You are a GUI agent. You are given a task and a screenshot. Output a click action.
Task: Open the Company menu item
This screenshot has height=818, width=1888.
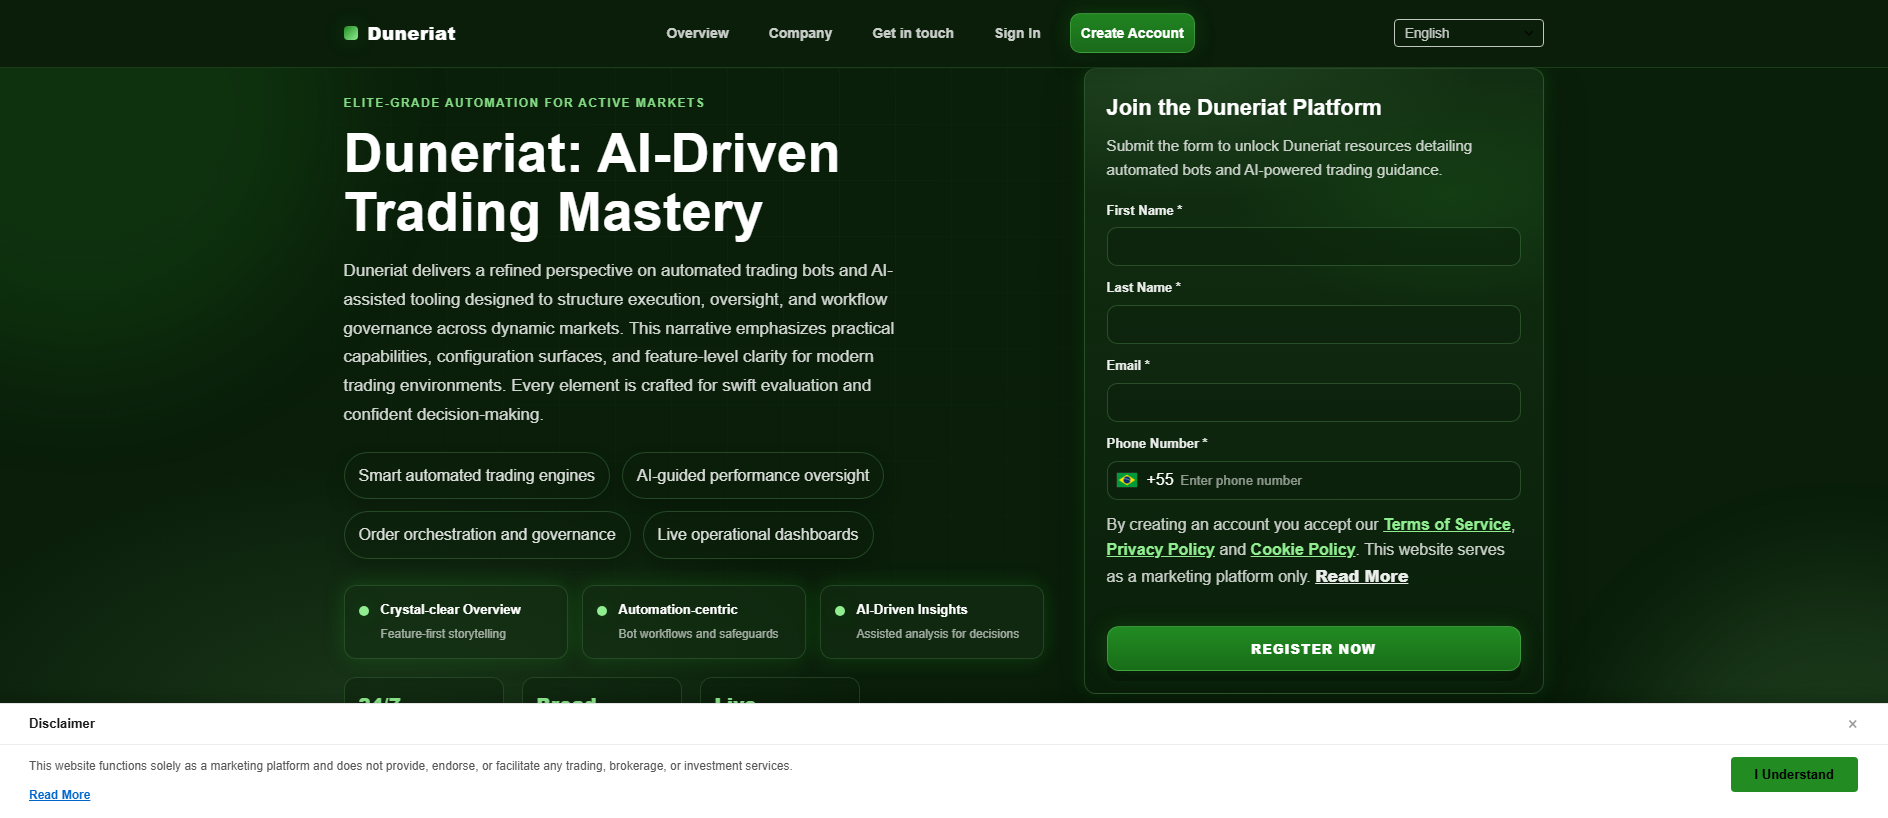pyautogui.click(x=800, y=33)
